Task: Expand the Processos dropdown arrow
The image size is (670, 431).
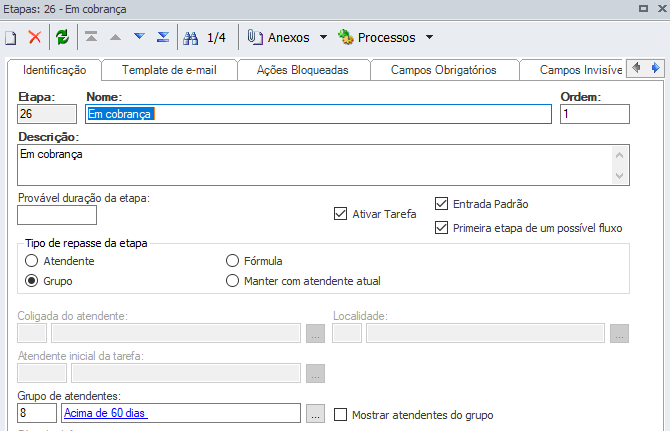Action: pyautogui.click(x=429, y=37)
